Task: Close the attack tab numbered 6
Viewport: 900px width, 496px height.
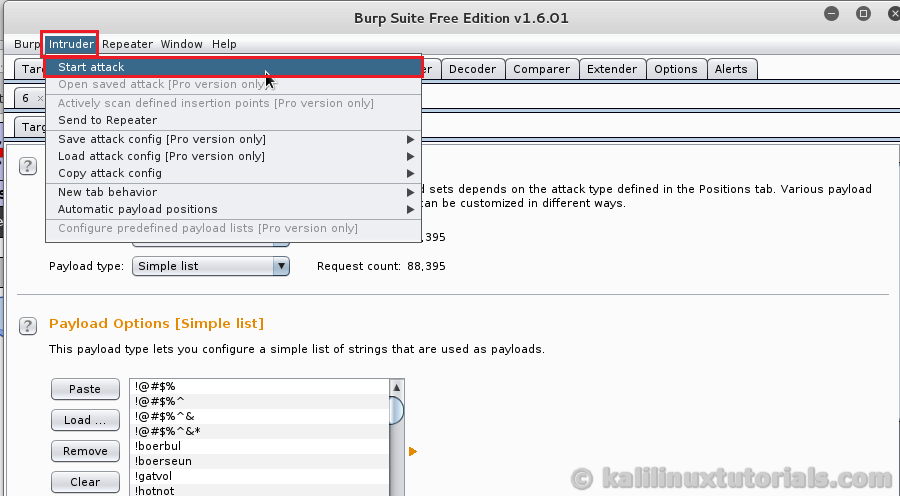Action: tap(40, 99)
